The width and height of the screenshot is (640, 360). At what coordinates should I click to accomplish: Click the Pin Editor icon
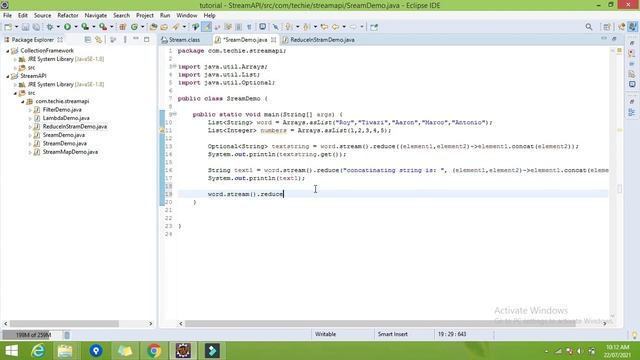point(276,27)
